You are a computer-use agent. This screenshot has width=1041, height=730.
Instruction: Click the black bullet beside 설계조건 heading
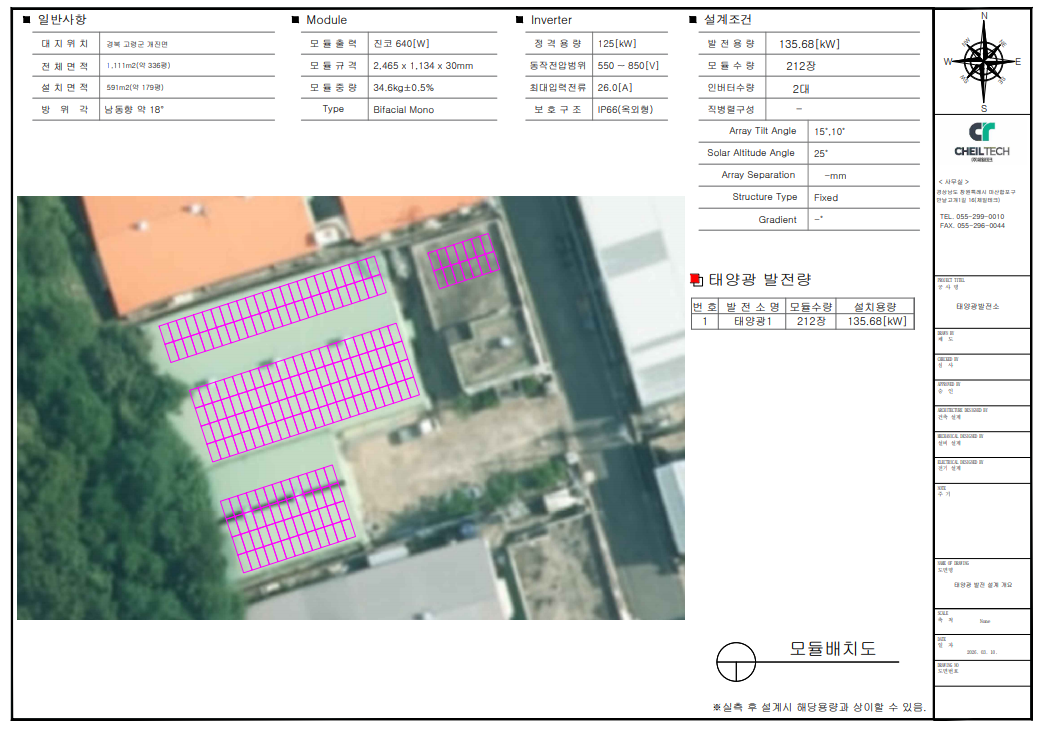(x=693, y=20)
